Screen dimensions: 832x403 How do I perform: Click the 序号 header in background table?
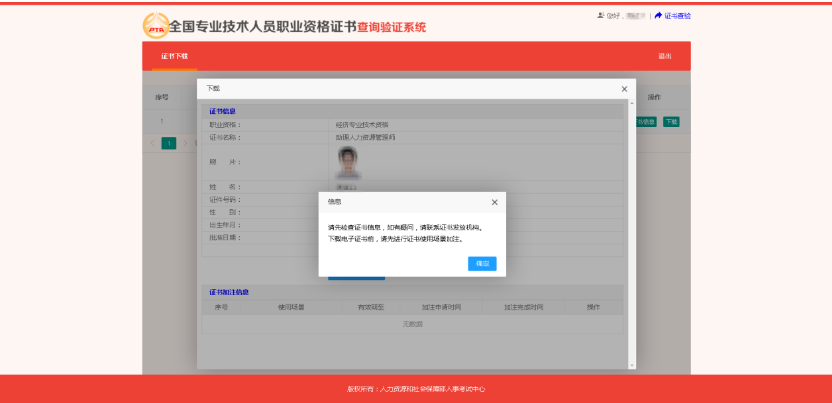(x=162, y=98)
